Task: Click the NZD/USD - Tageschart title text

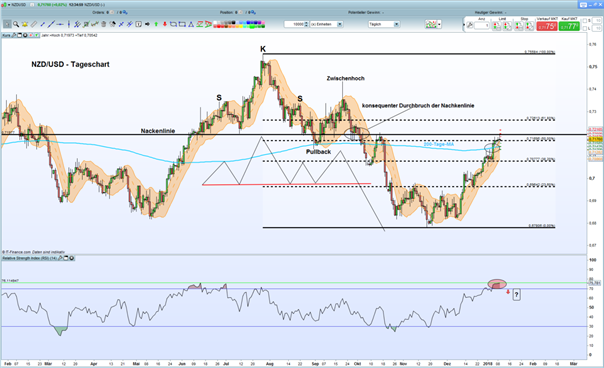Action: click(70, 64)
